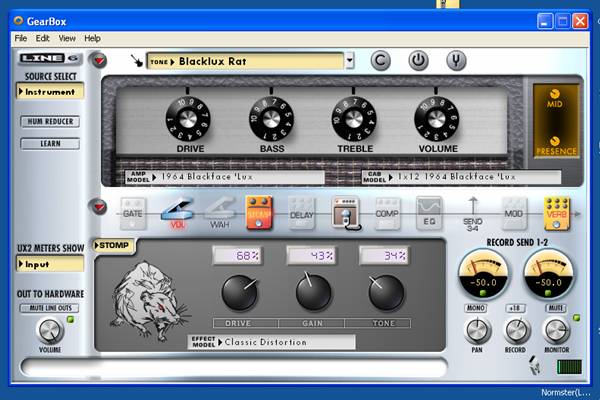
Task: Click the small guitar player icon
Action: pyautogui.click(x=535, y=365)
